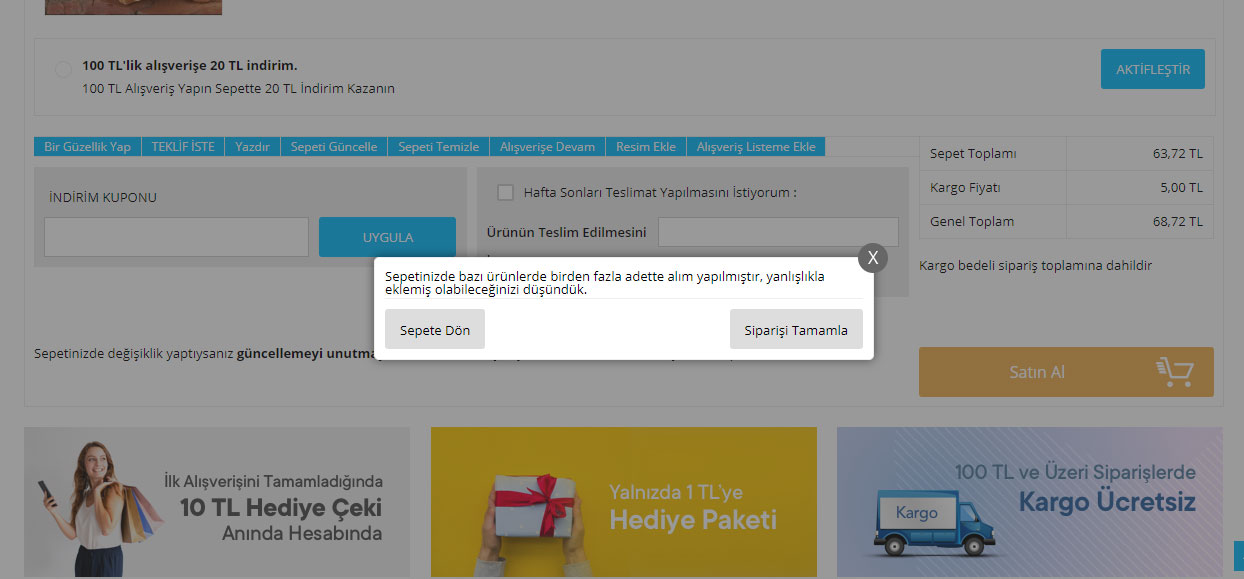Click the Resim Ekle item
1244x579 pixels.
coord(646,146)
